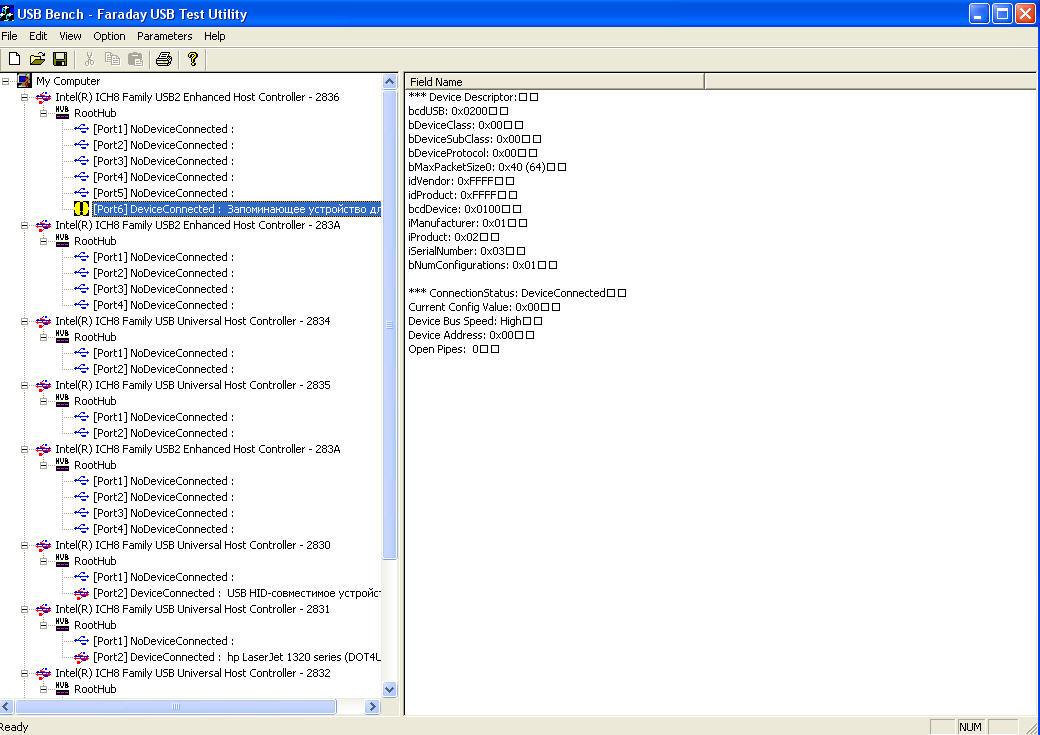Click tree scroll down arrow

[389, 689]
